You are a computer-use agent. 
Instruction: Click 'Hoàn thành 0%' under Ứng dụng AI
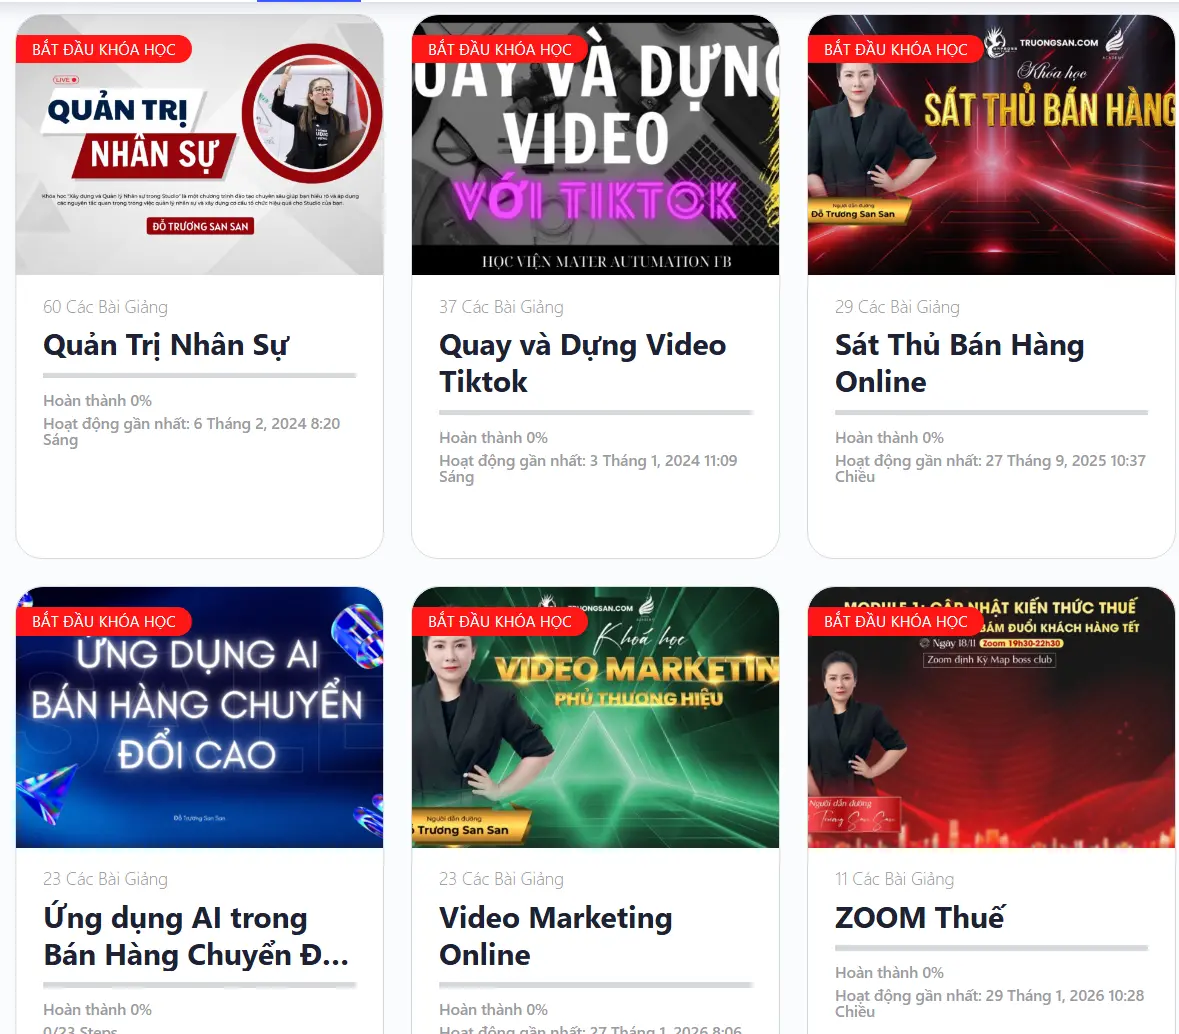point(98,1010)
